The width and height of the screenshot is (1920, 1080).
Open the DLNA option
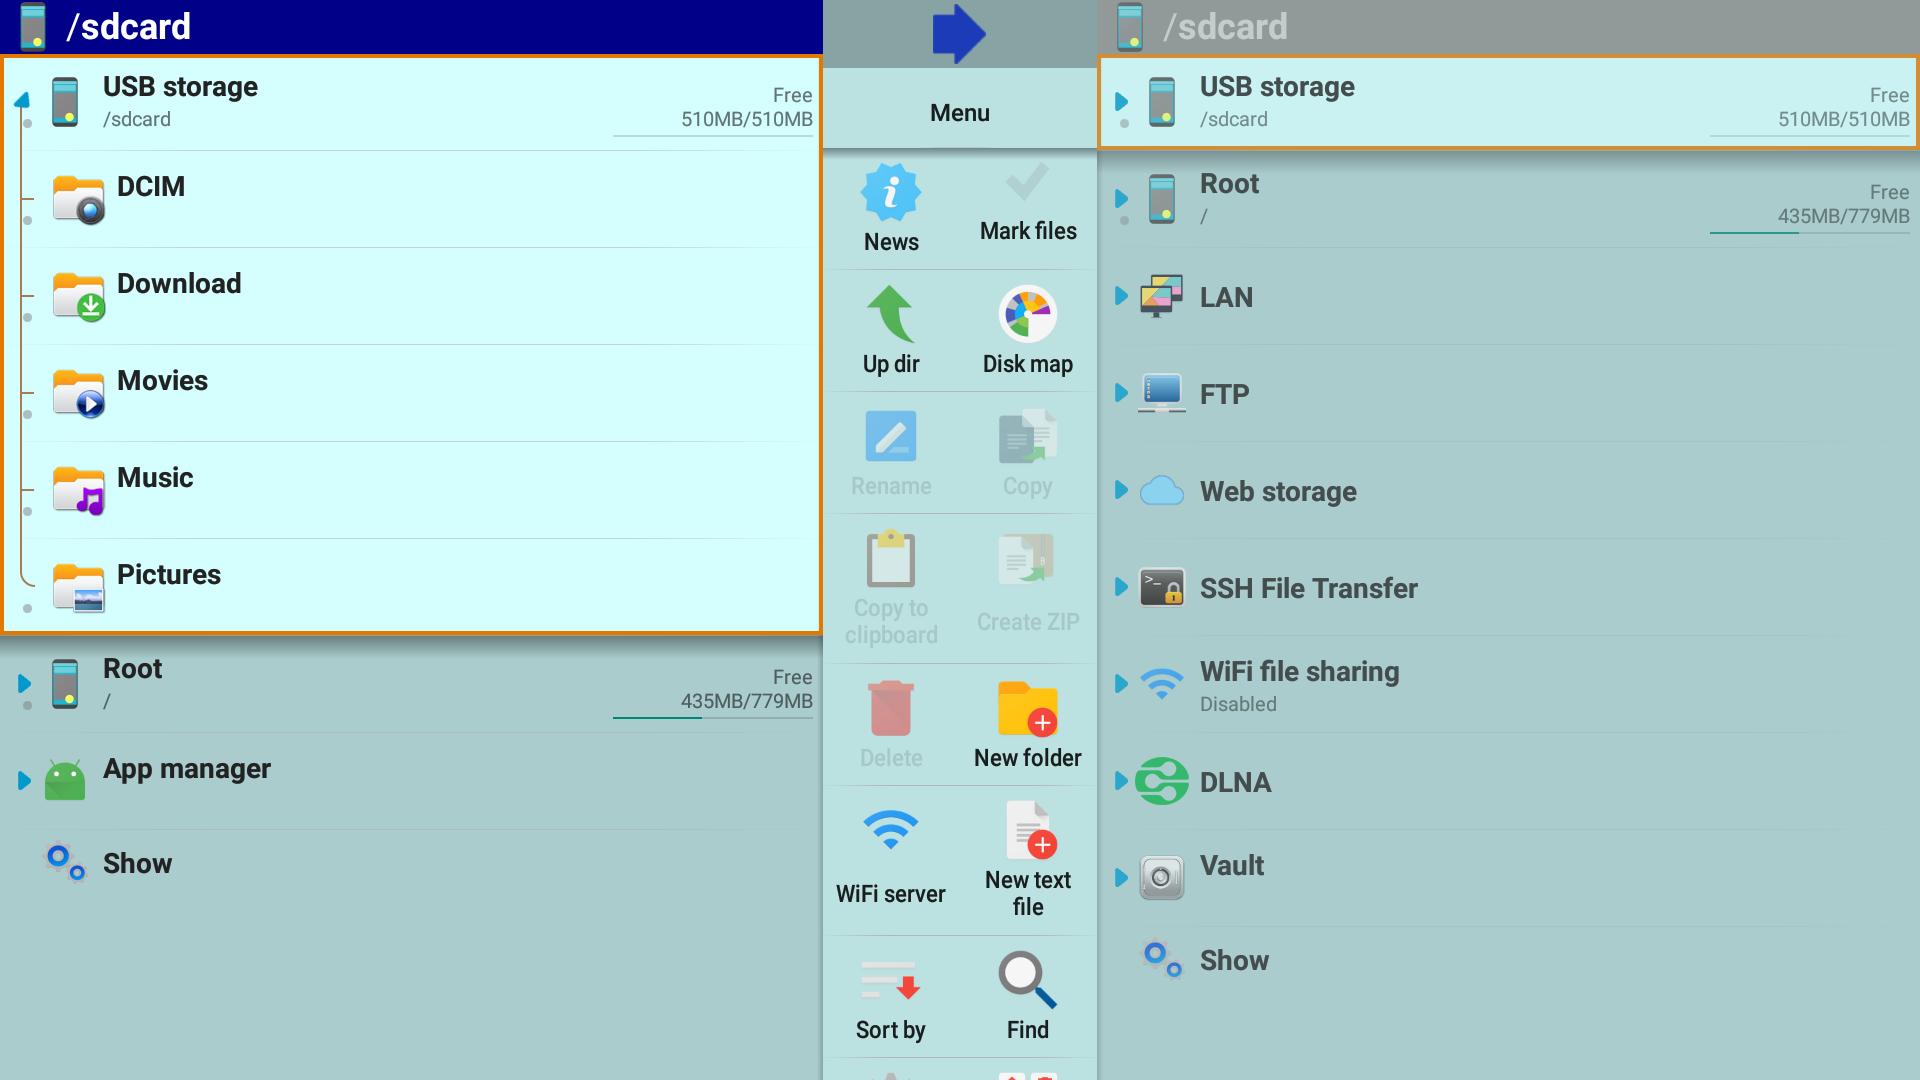[1234, 781]
